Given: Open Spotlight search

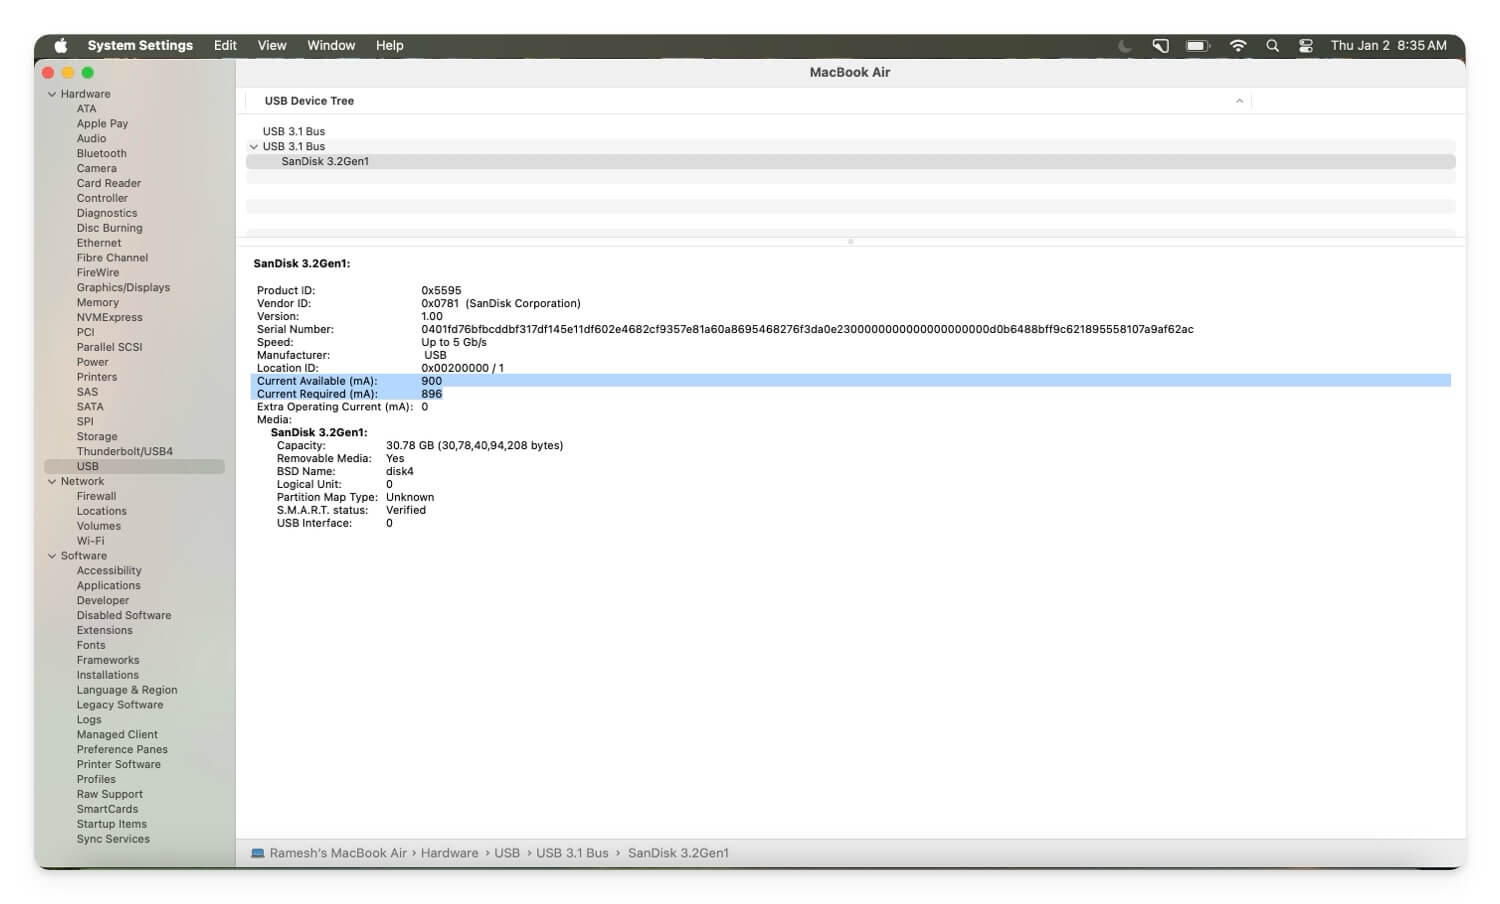Looking at the screenshot, I should 1272,45.
